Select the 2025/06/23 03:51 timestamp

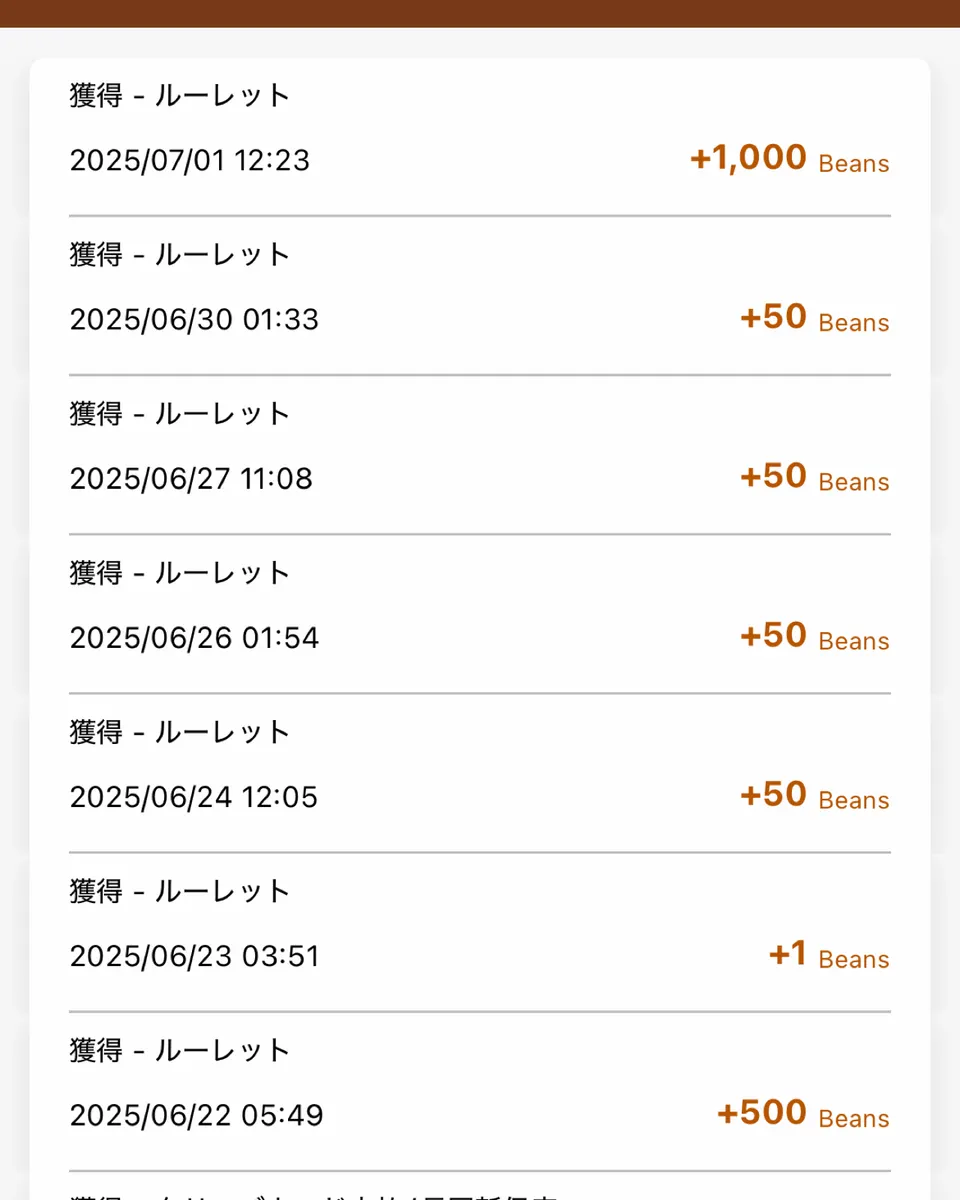[194, 956]
